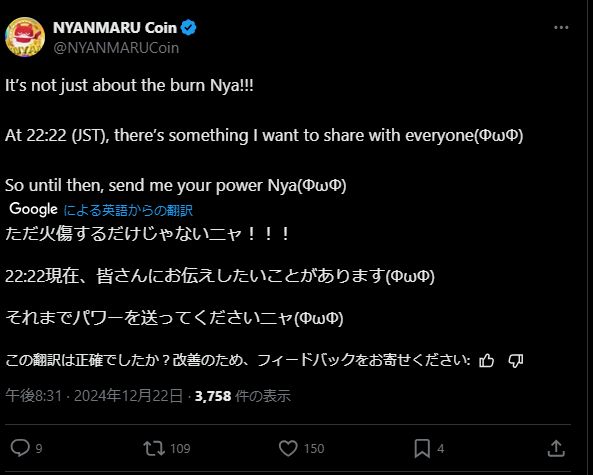Image resolution: width=593 pixels, height=475 pixels.
Task: Open the share upload icon
Action: (x=556, y=449)
